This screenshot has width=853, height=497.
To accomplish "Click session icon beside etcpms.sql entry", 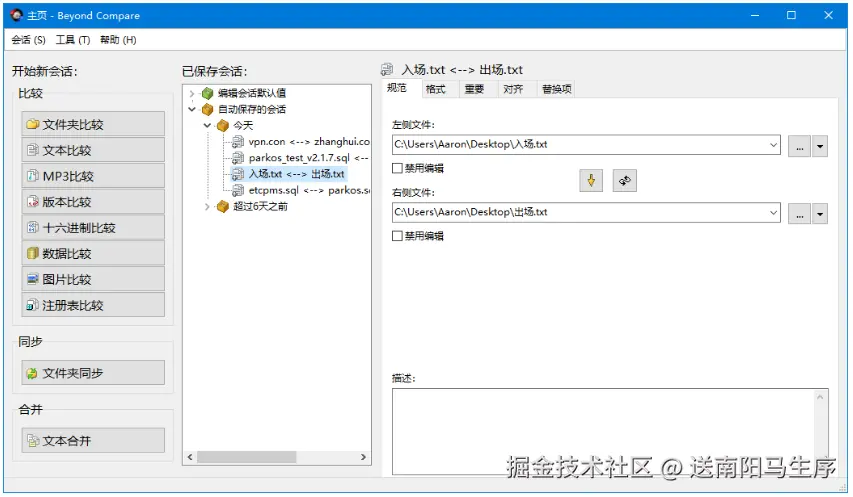I will click(x=238, y=190).
